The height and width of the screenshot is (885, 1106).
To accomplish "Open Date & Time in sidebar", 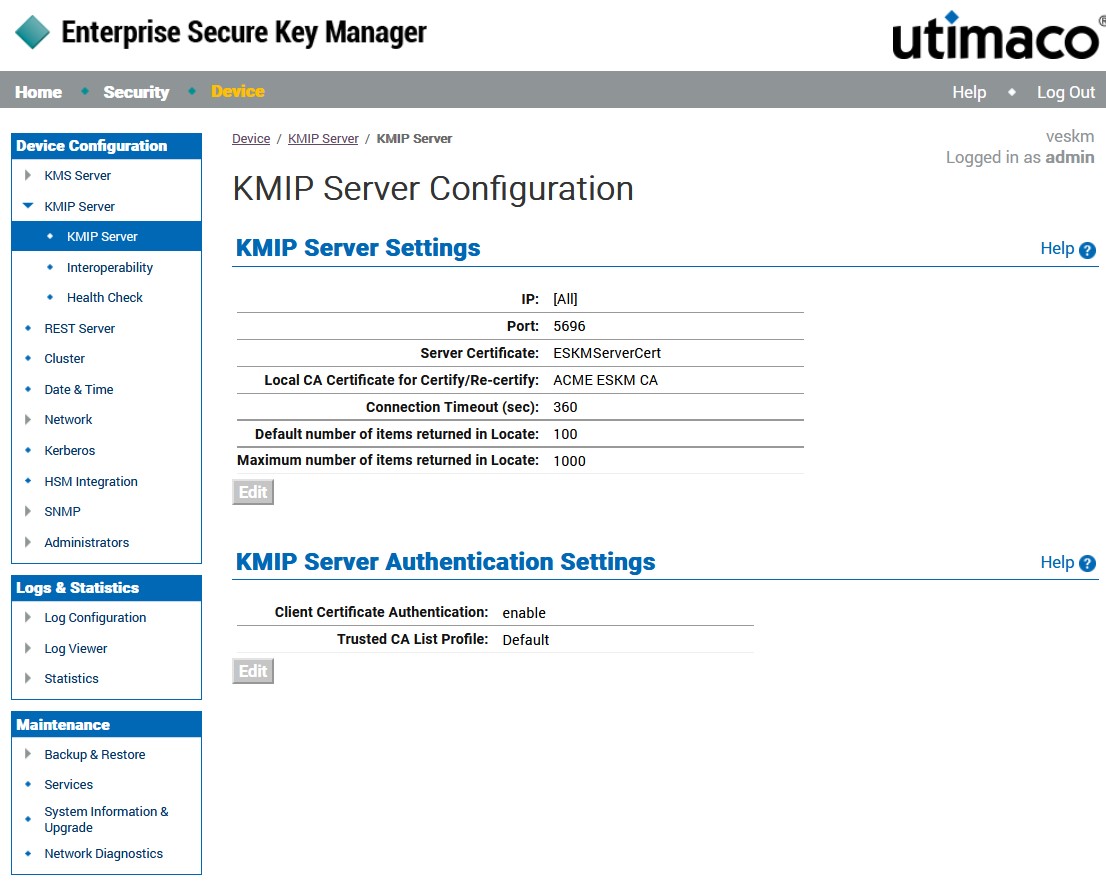I will [x=78, y=389].
